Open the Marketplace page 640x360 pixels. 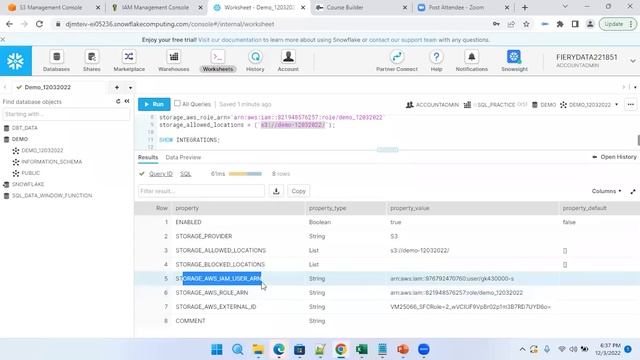click(x=129, y=61)
